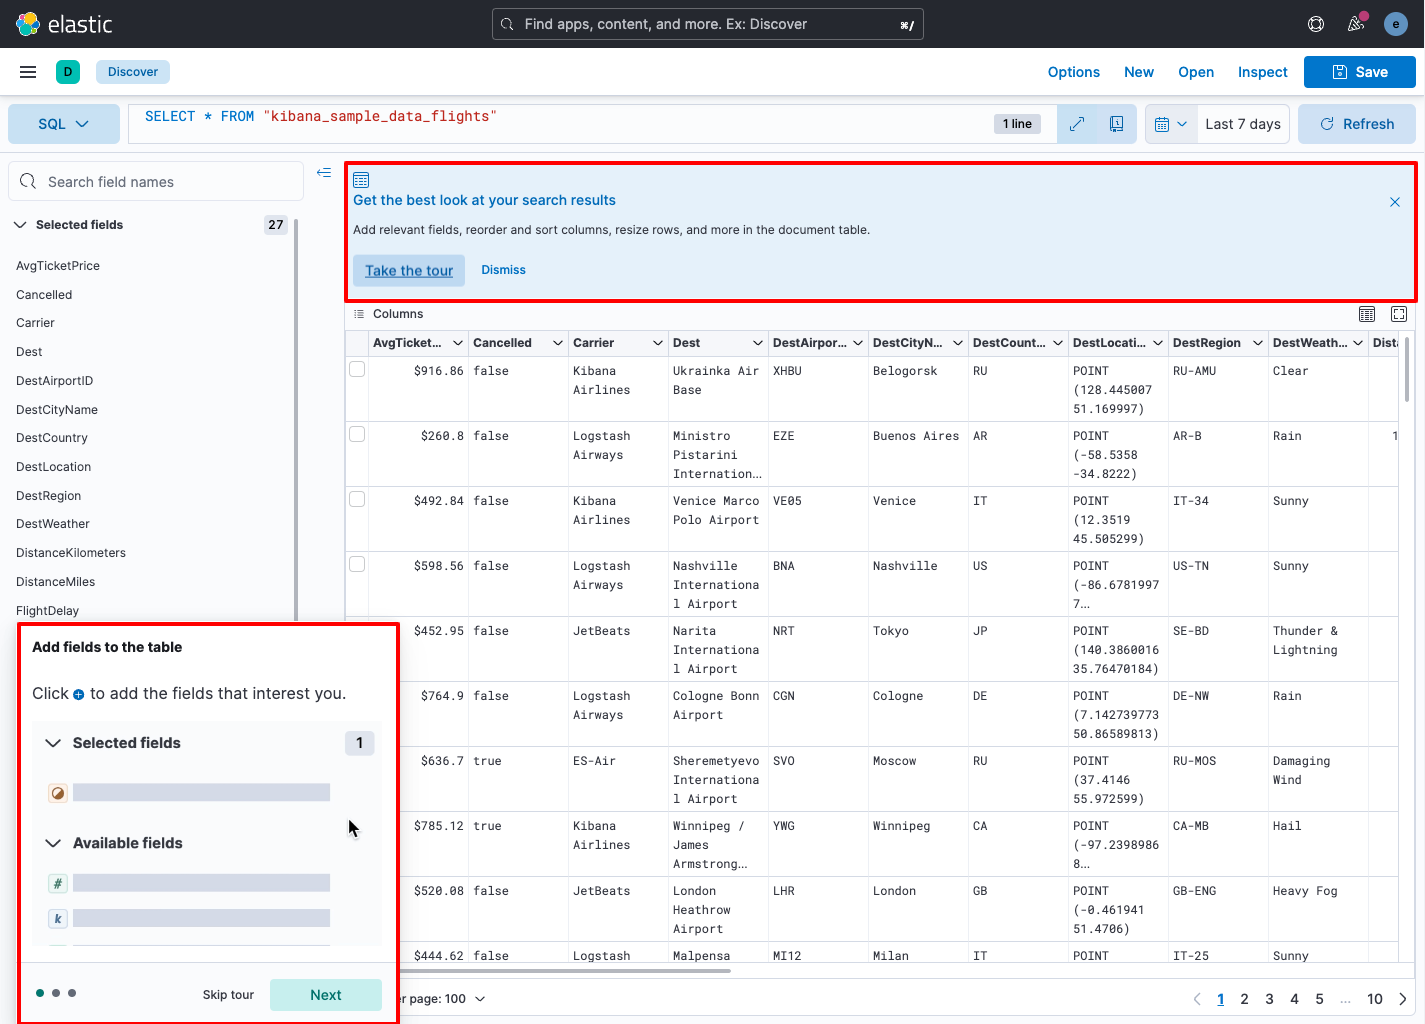
Task: Open the newsfeed party icon
Action: [x=1356, y=24]
